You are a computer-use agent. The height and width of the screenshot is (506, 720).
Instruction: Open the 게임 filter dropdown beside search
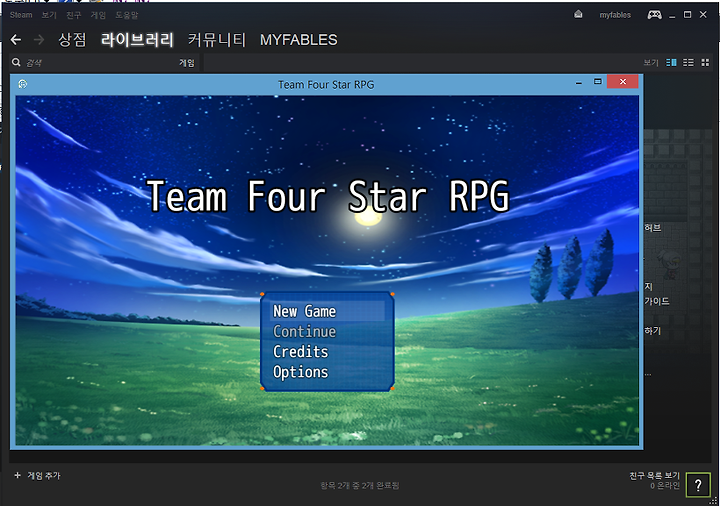point(187,63)
